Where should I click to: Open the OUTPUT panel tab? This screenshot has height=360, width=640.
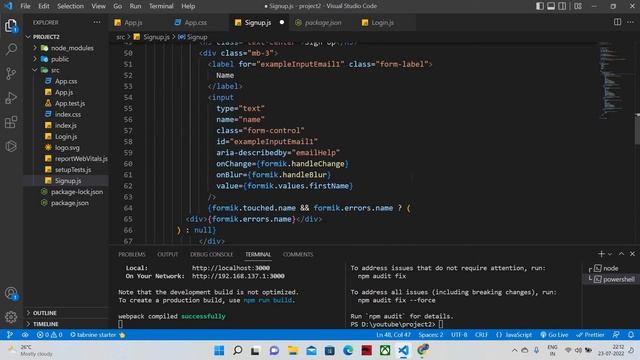[168, 254]
